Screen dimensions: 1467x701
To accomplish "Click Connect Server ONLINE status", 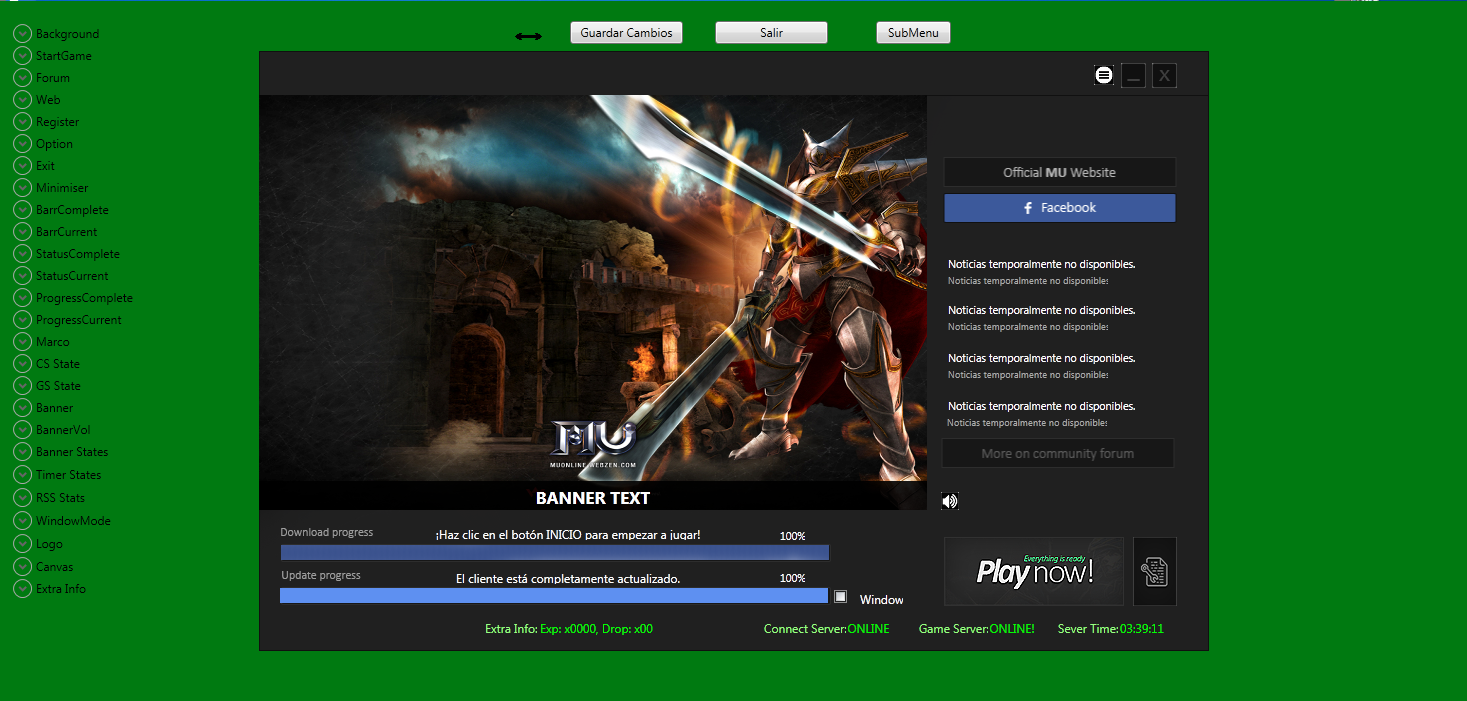I will (827, 629).
